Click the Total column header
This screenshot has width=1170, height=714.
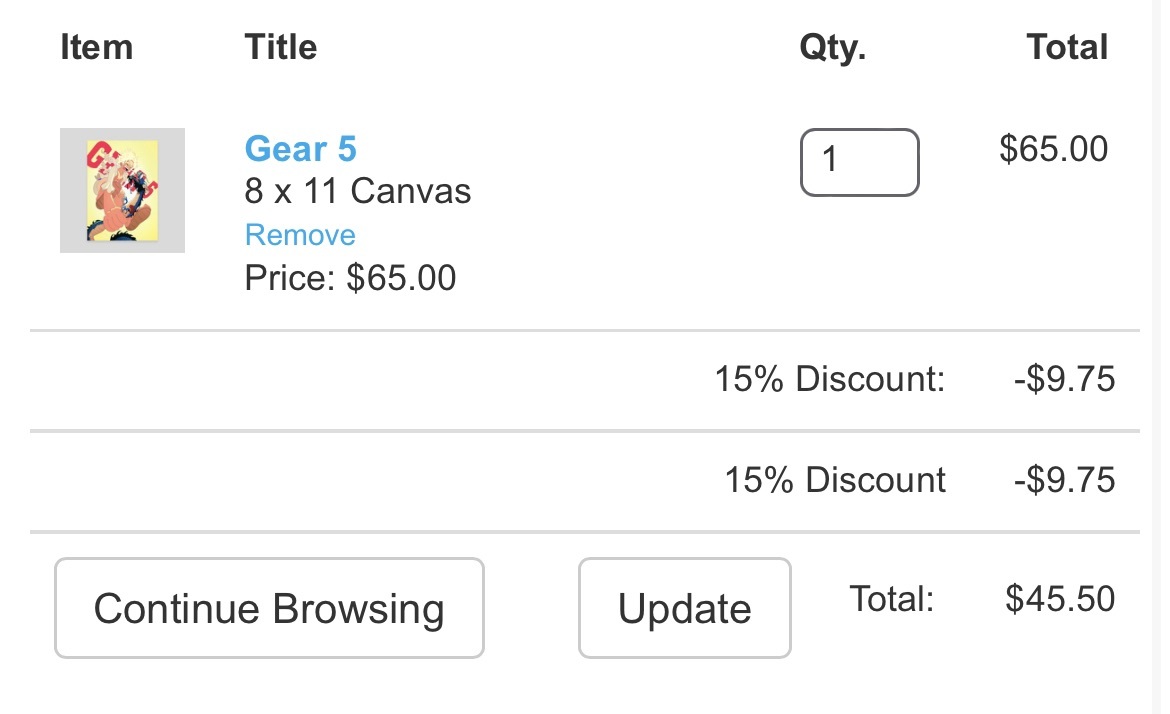pos(1067,47)
